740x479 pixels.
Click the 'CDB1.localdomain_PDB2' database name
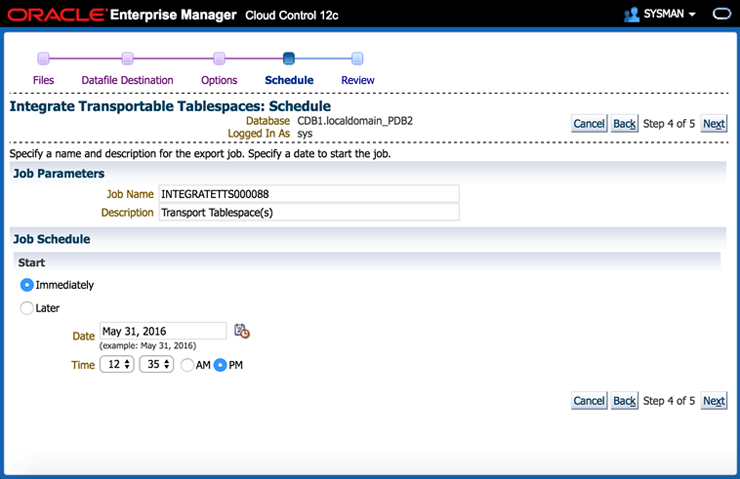[355, 121]
